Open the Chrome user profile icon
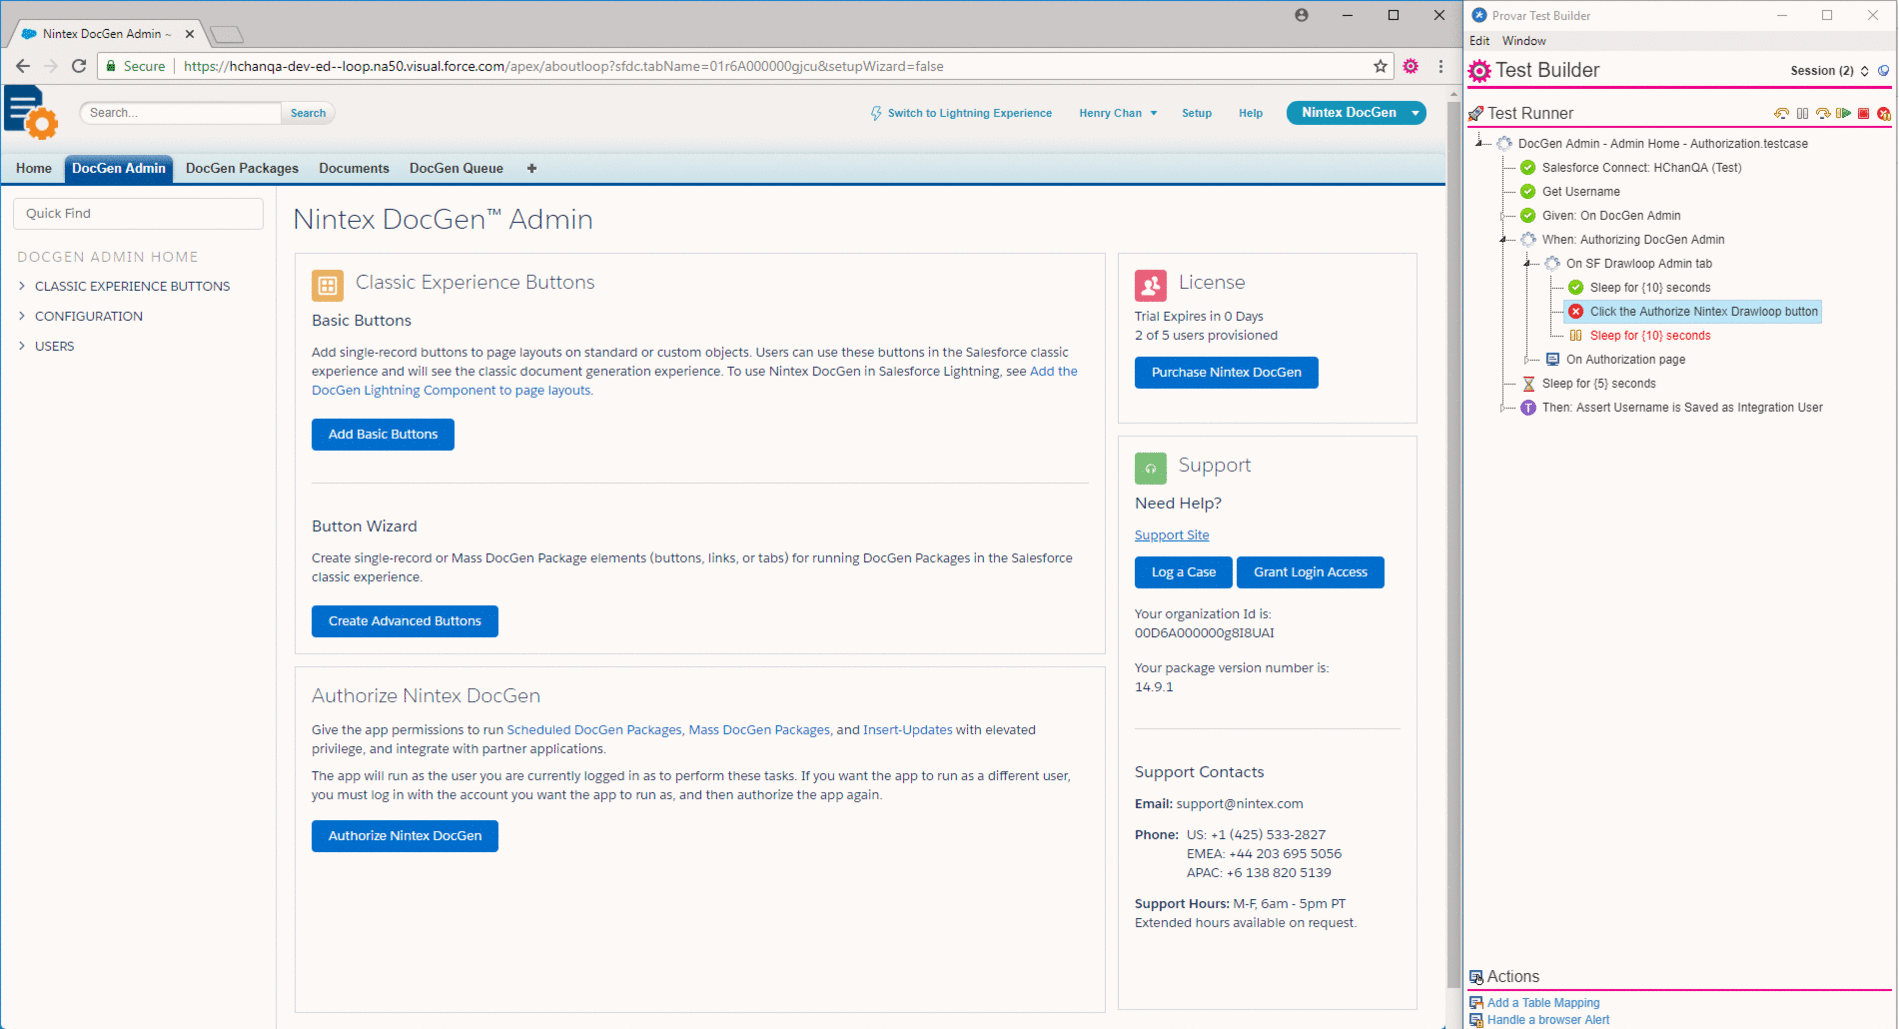The image size is (1899, 1029). coord(1301,15)
